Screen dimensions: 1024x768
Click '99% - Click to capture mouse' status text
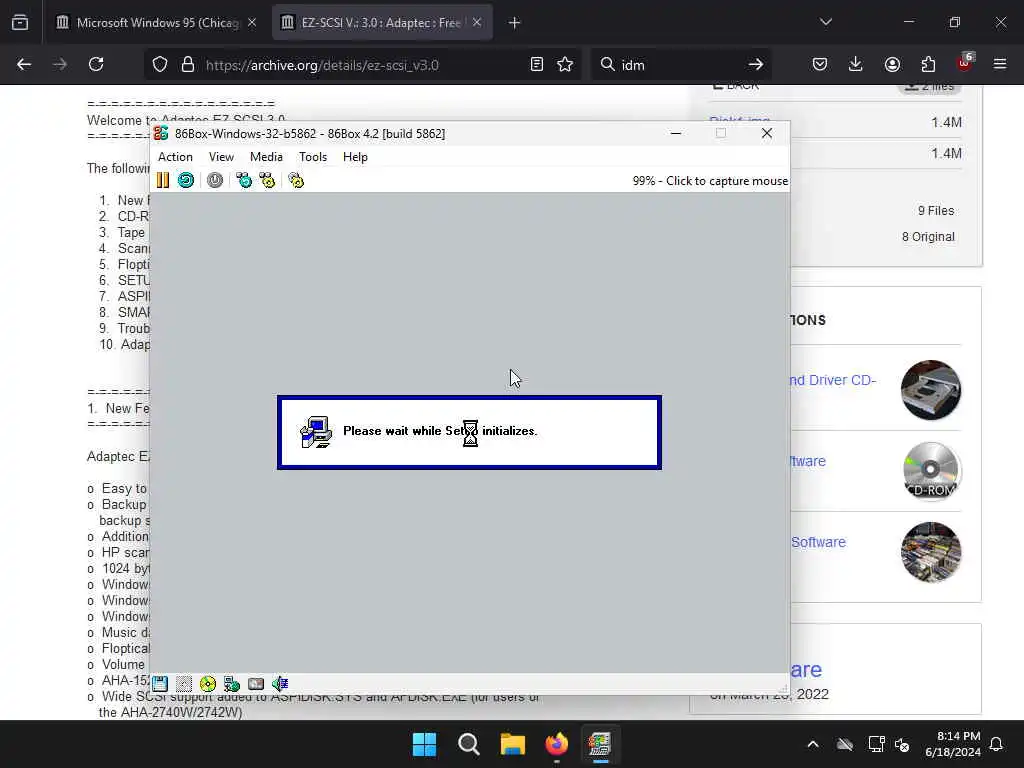[710, 181]
